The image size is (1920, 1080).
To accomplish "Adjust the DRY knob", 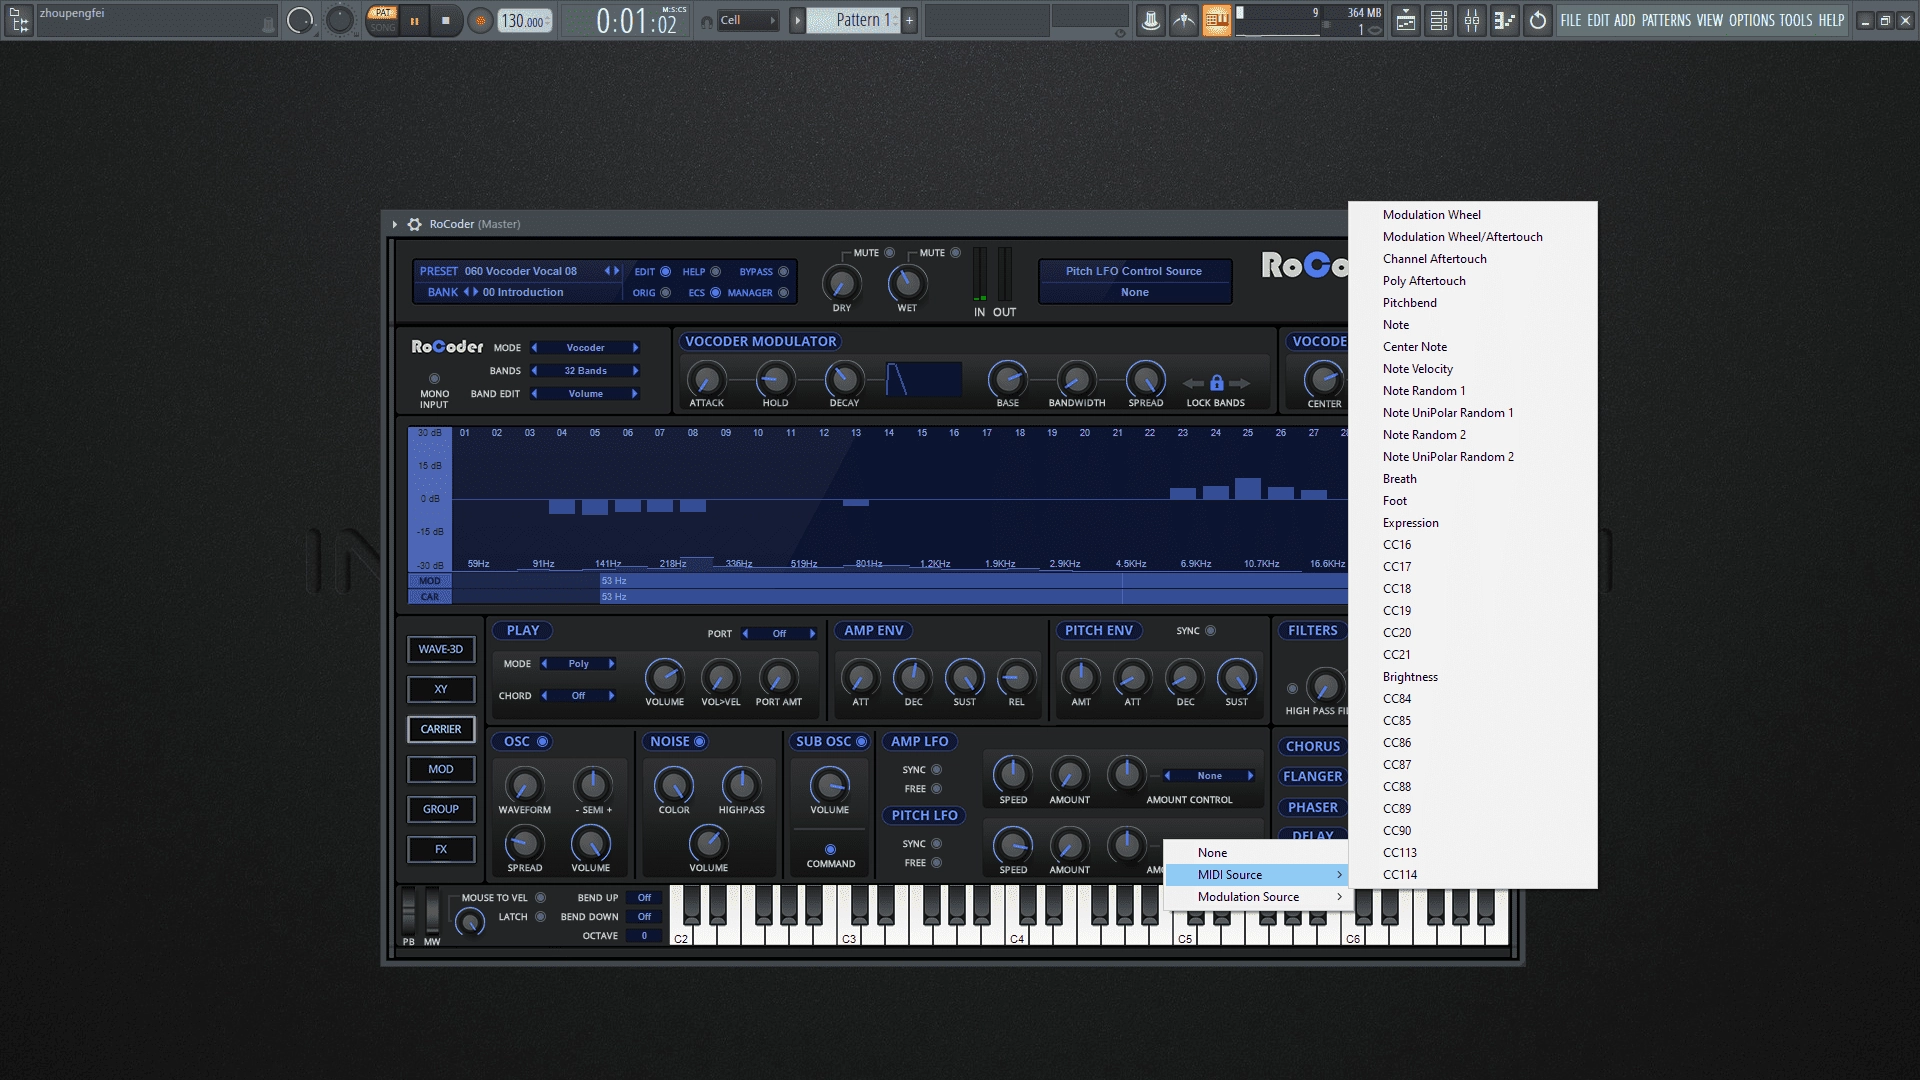I will point(841,284).
